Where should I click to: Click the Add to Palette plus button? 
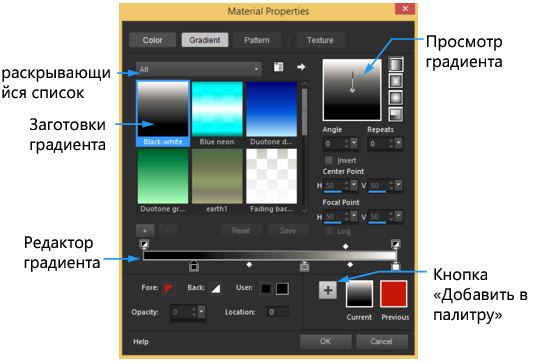click(x=328, y=290)
